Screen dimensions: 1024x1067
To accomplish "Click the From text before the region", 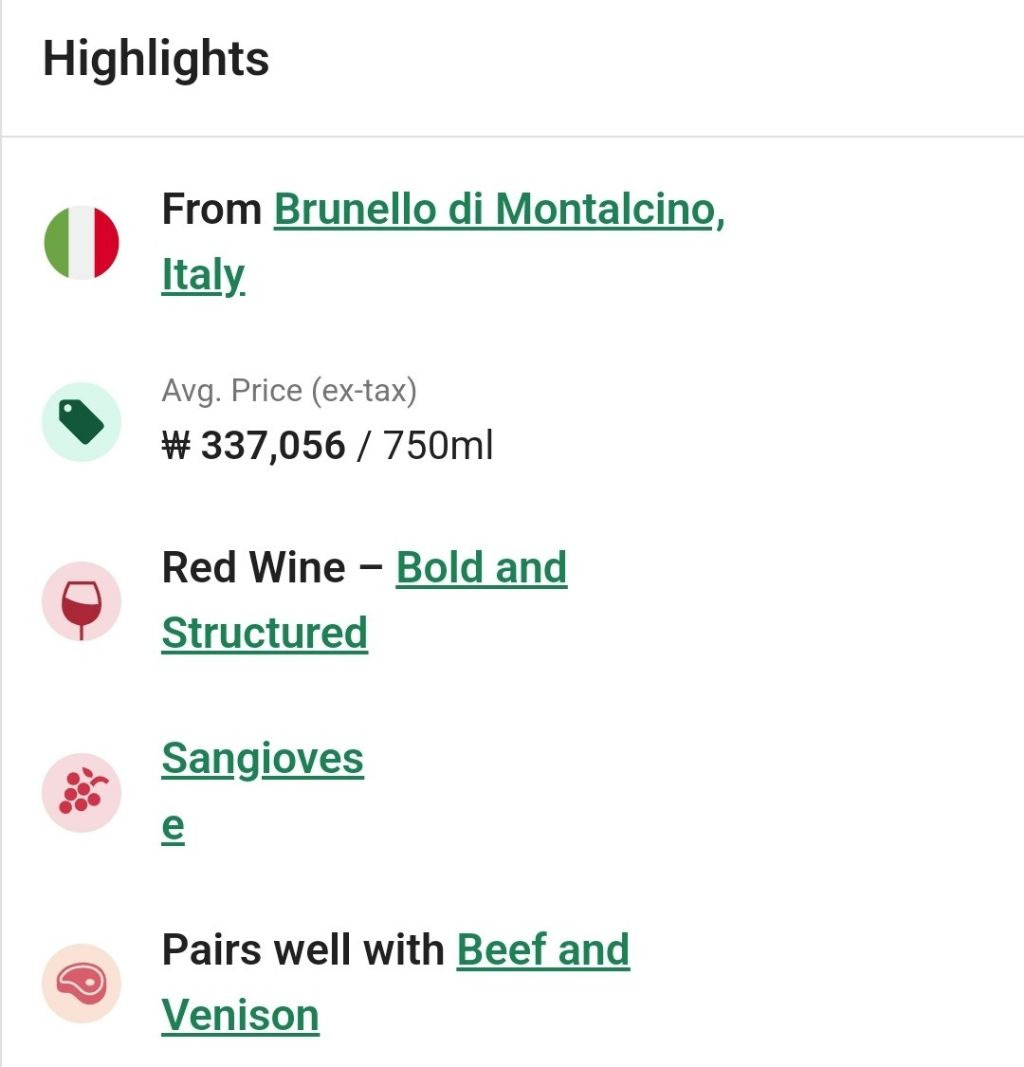I will click(x=211, y=210).
